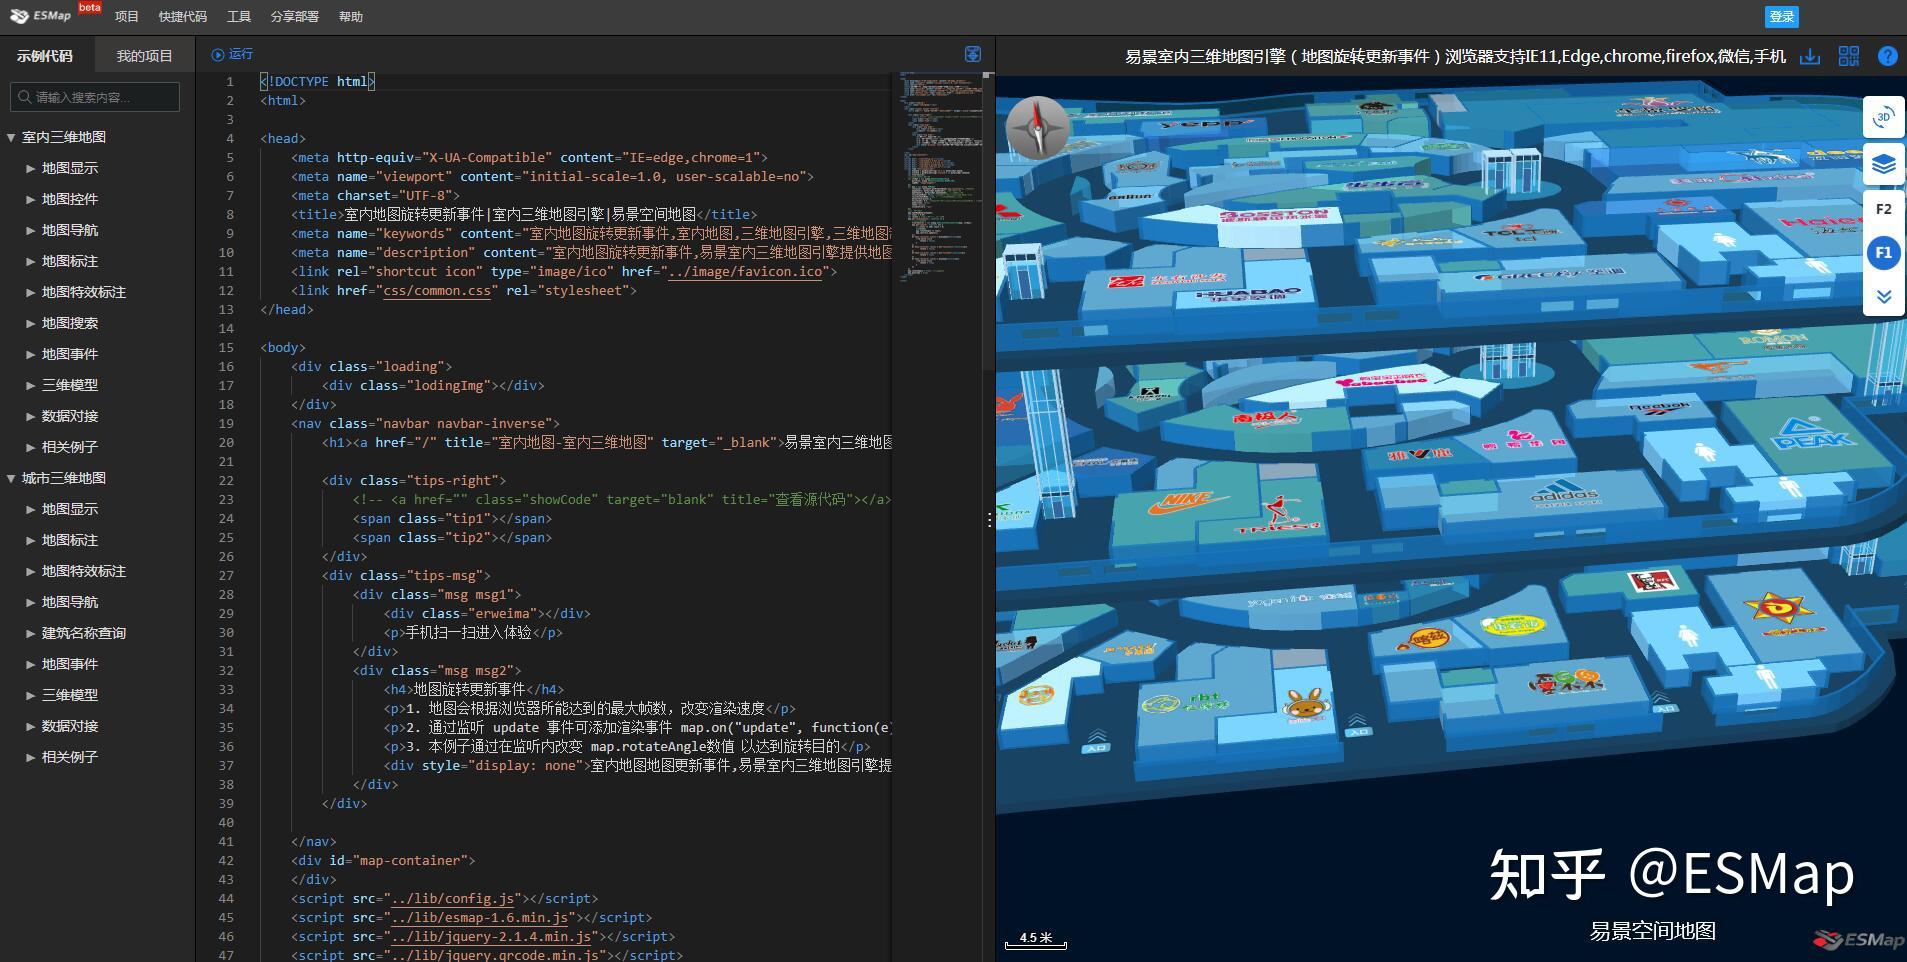1907x962 pixels.
Task: Open the 快捷代码 menu
Action: click(x=183, y=17)
